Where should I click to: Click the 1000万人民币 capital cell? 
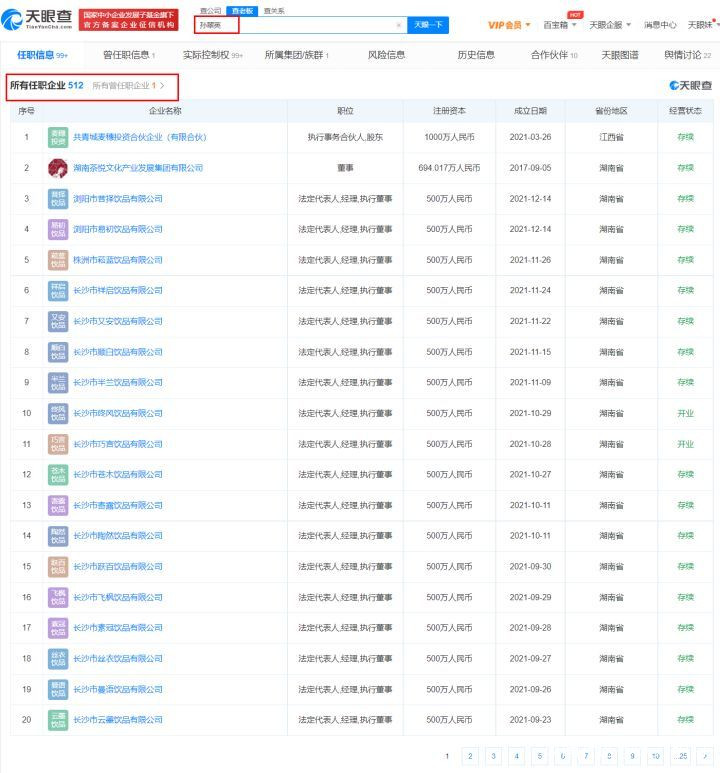[x=449, y=137]
